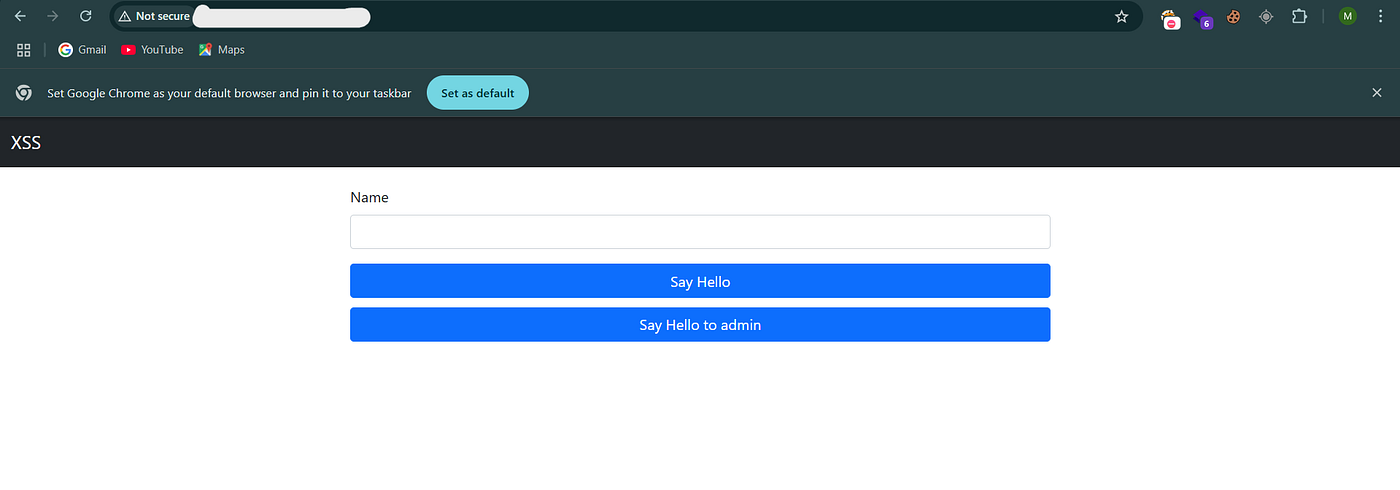Open the Gmail bookmark
The image size is (1400, 490).
click(x=82, y=49)
